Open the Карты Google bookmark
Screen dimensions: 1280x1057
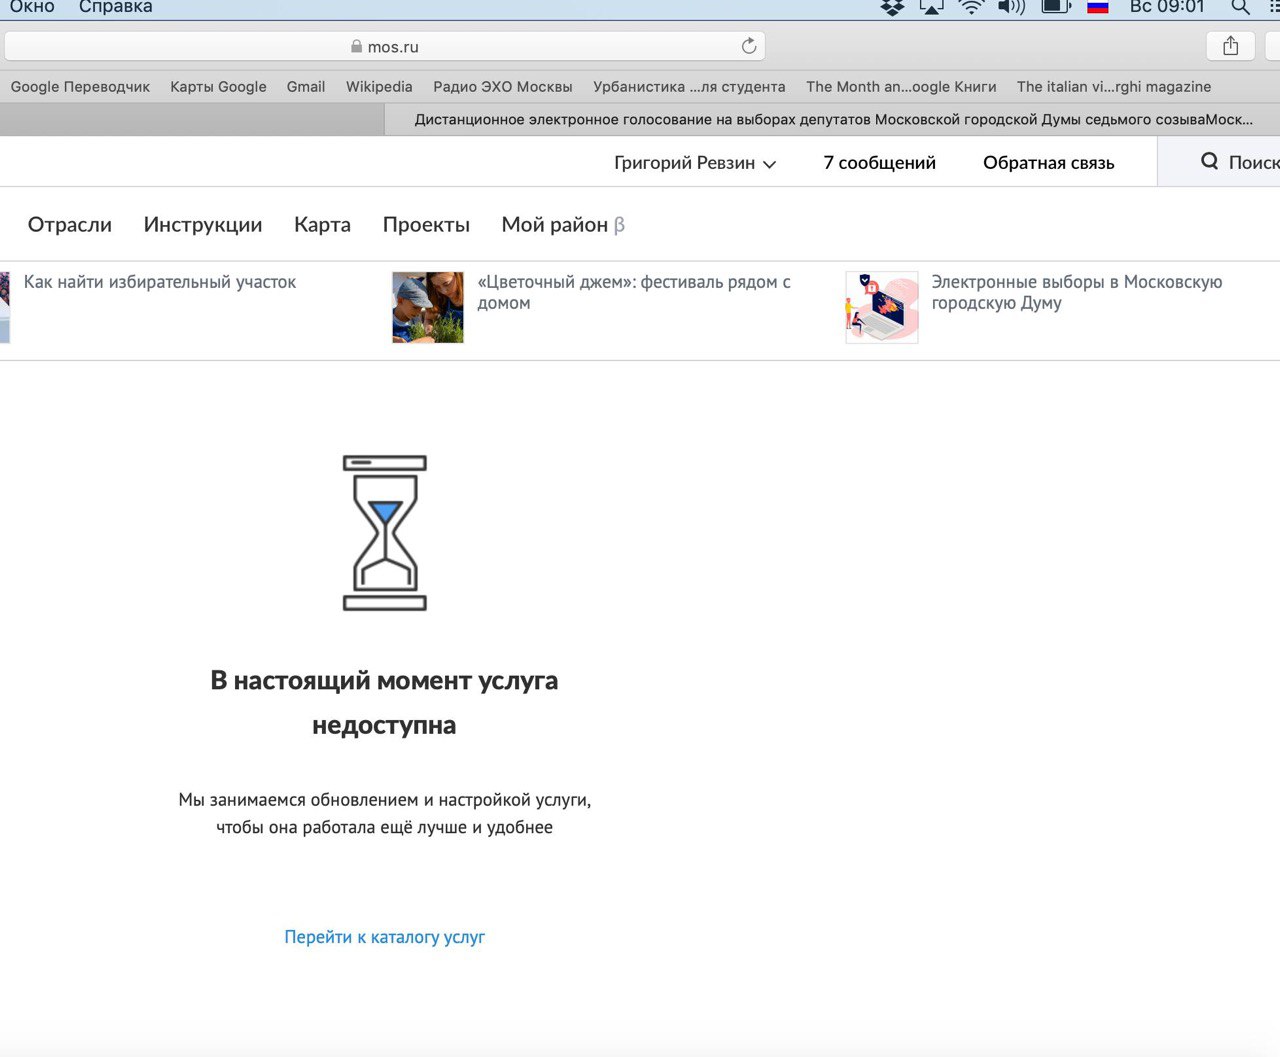pos(218,87)
